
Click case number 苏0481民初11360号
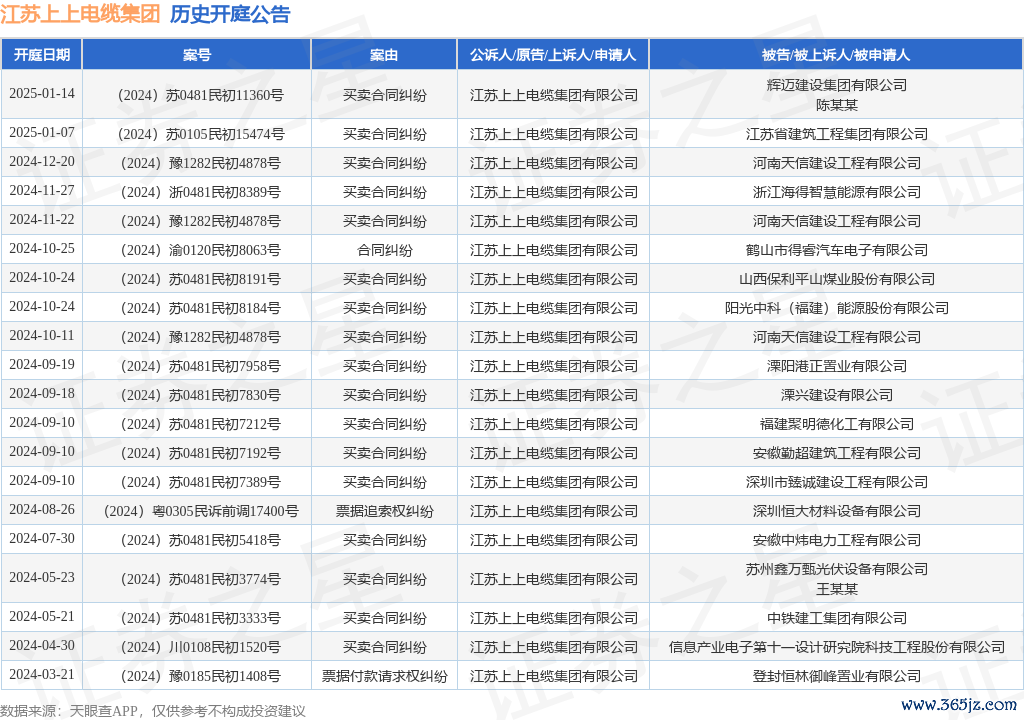[x=200, y=95]
